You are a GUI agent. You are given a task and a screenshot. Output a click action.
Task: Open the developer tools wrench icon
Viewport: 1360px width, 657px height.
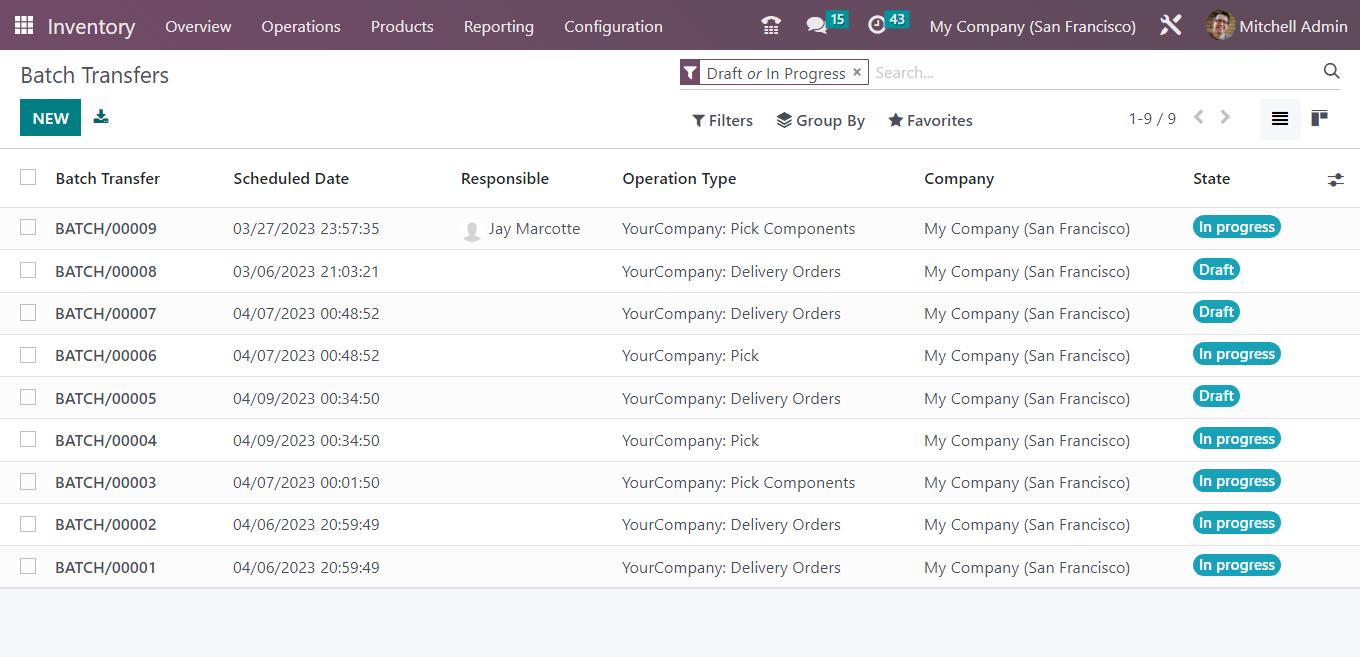click(x=1170, y=25)
